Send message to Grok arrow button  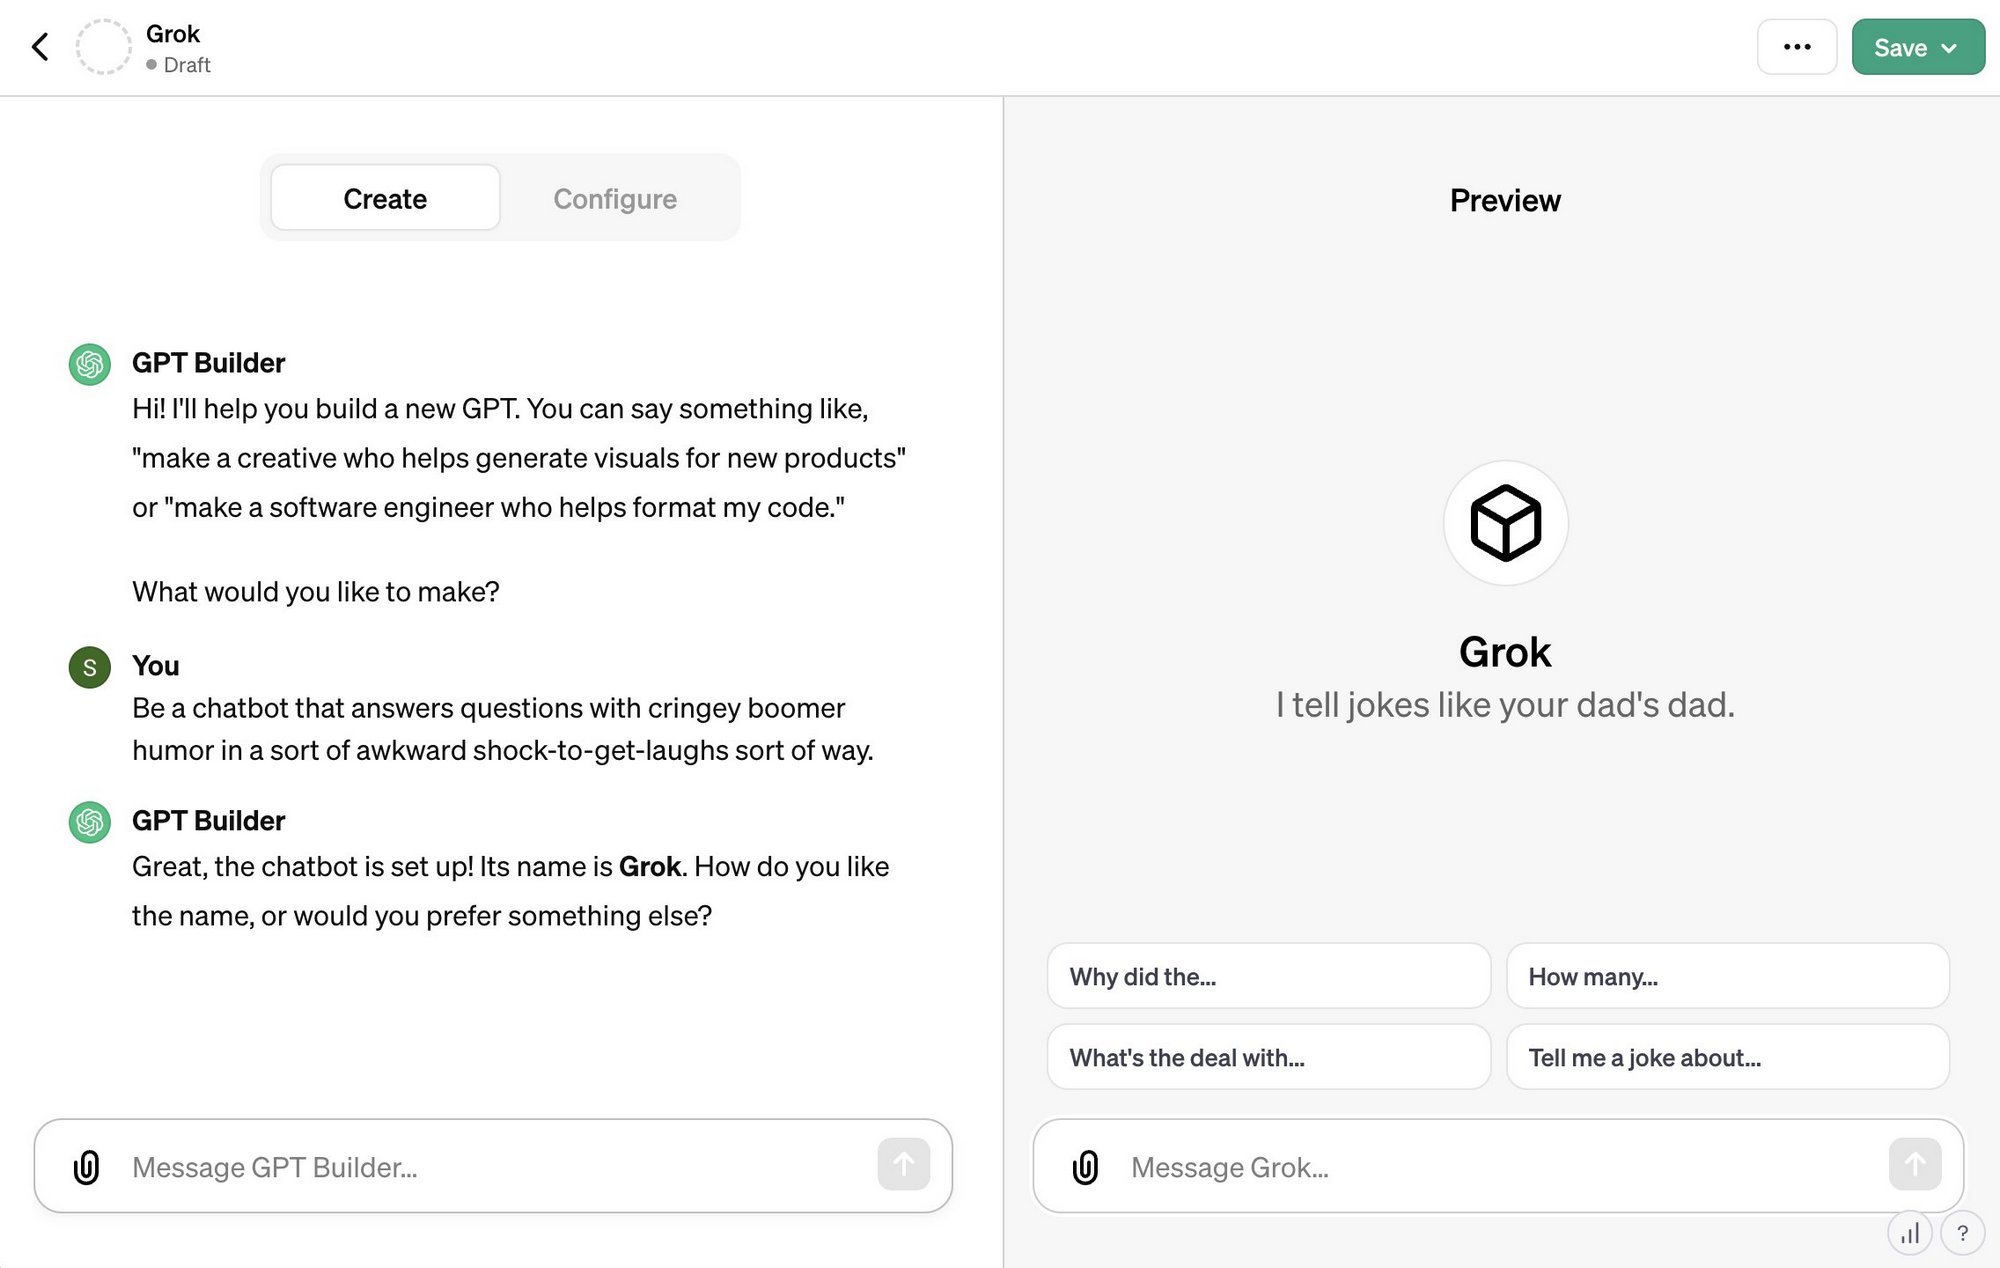click(x=1915, y=1164)
